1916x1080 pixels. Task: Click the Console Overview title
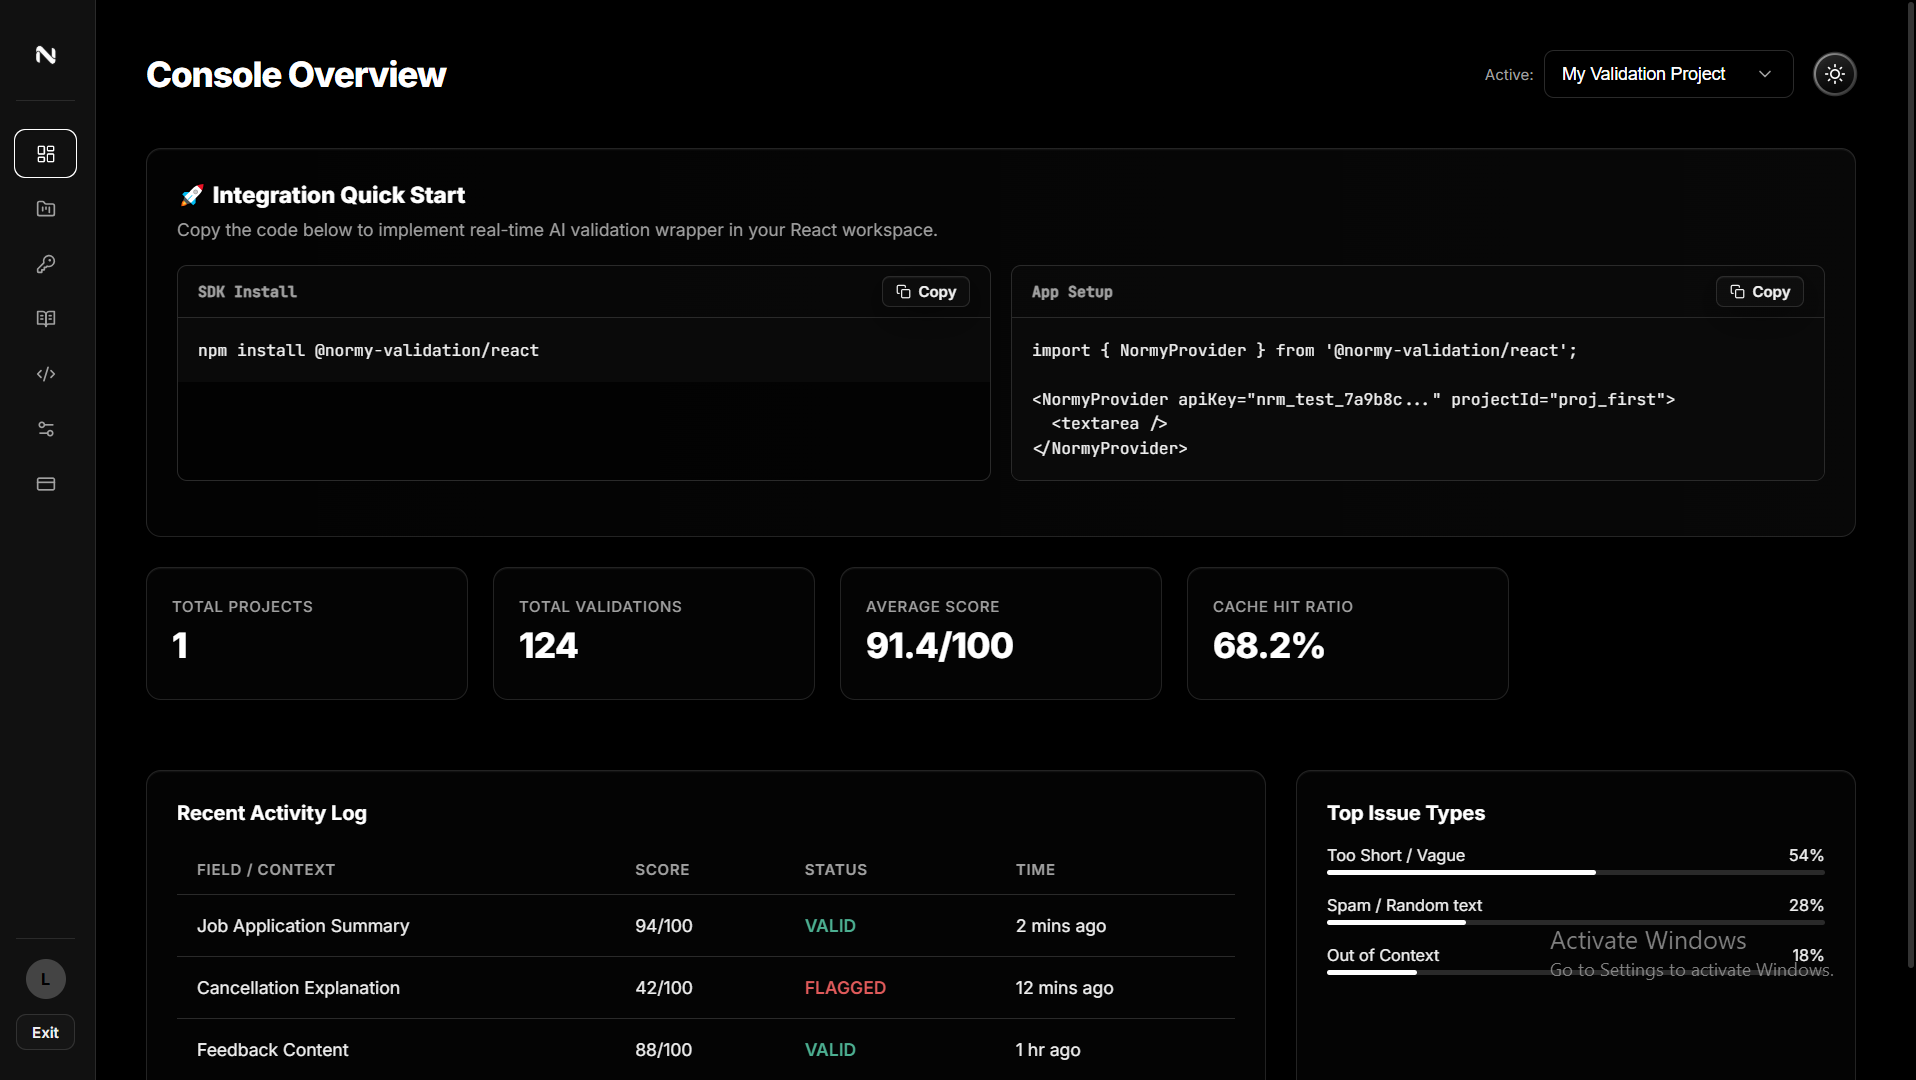[x=296, y=75]
